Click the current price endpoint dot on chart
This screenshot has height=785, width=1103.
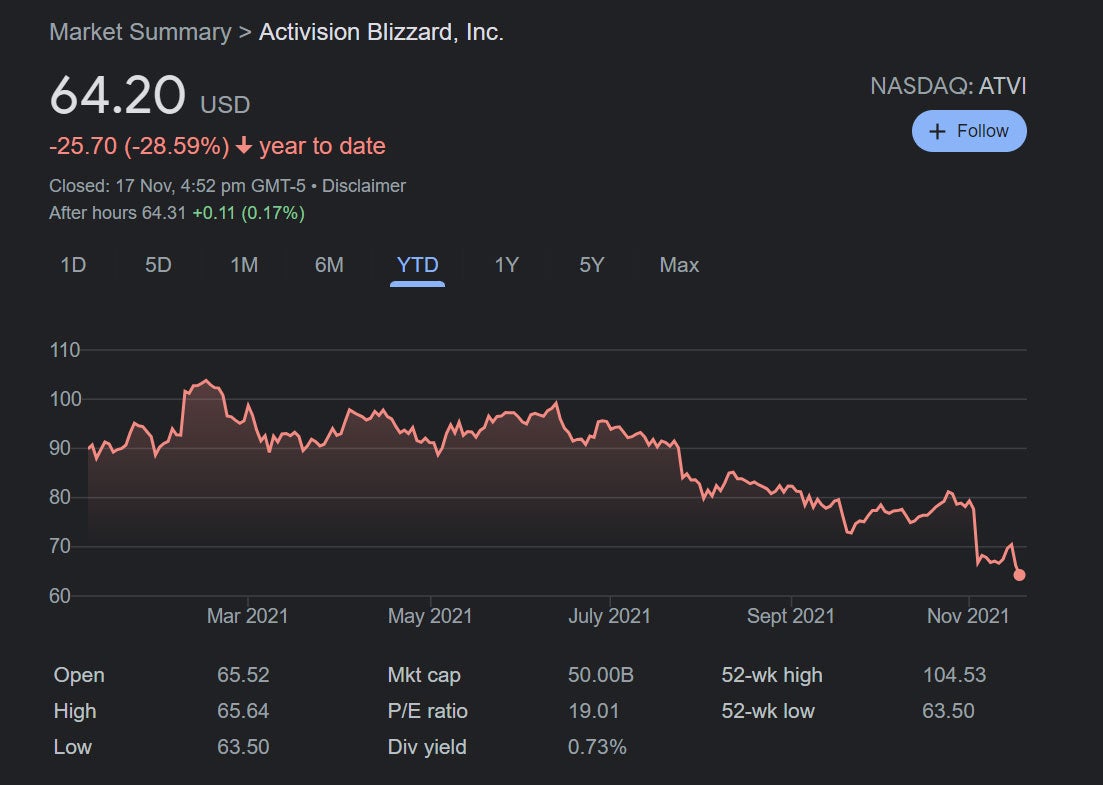tap(1019, 575)
